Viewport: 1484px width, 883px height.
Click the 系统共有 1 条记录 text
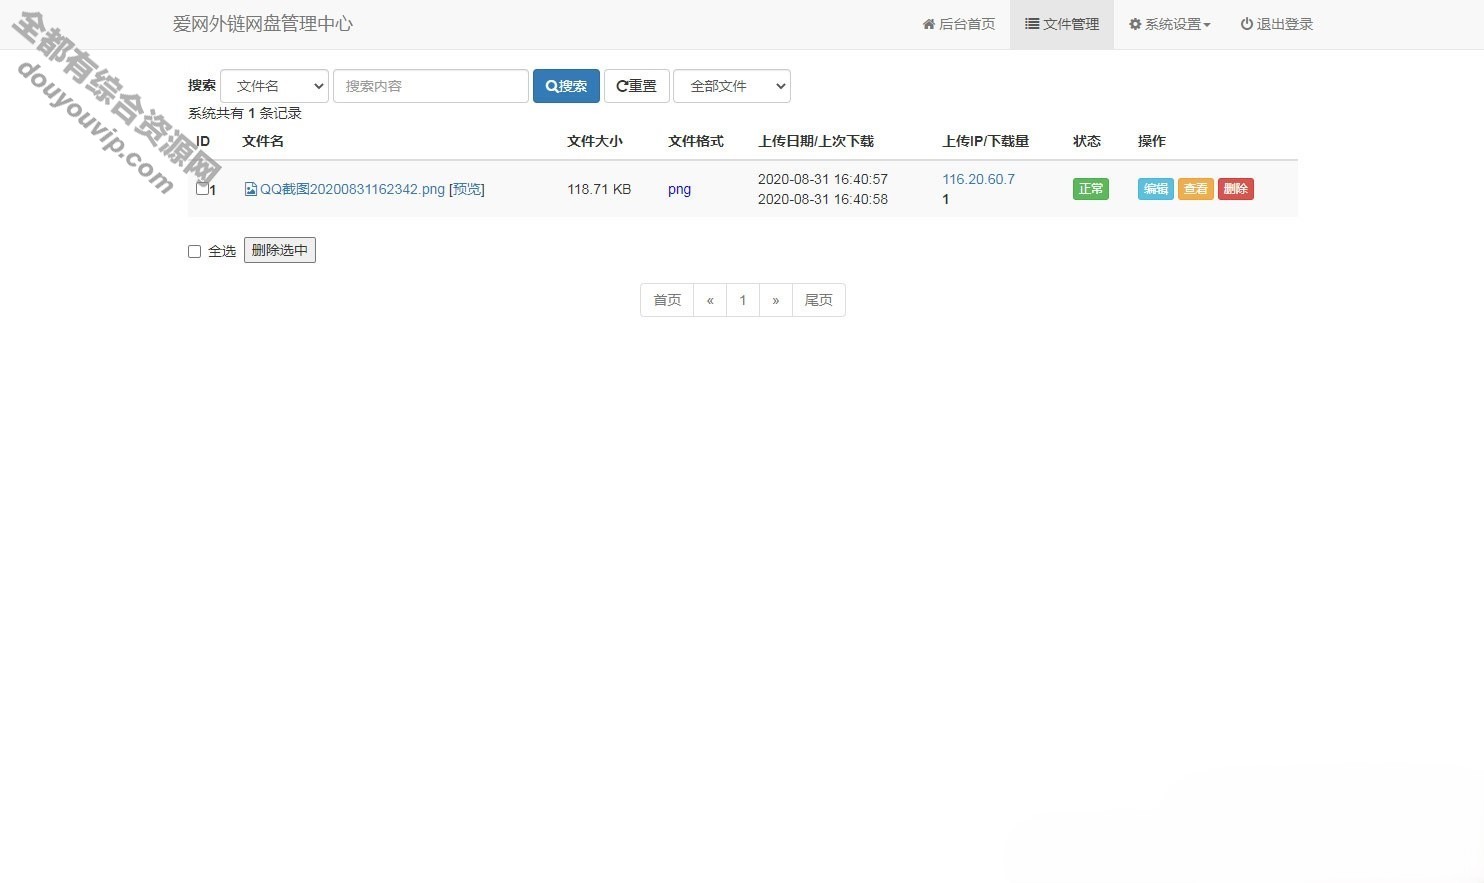pyautogui.click(x=245, y=113)
